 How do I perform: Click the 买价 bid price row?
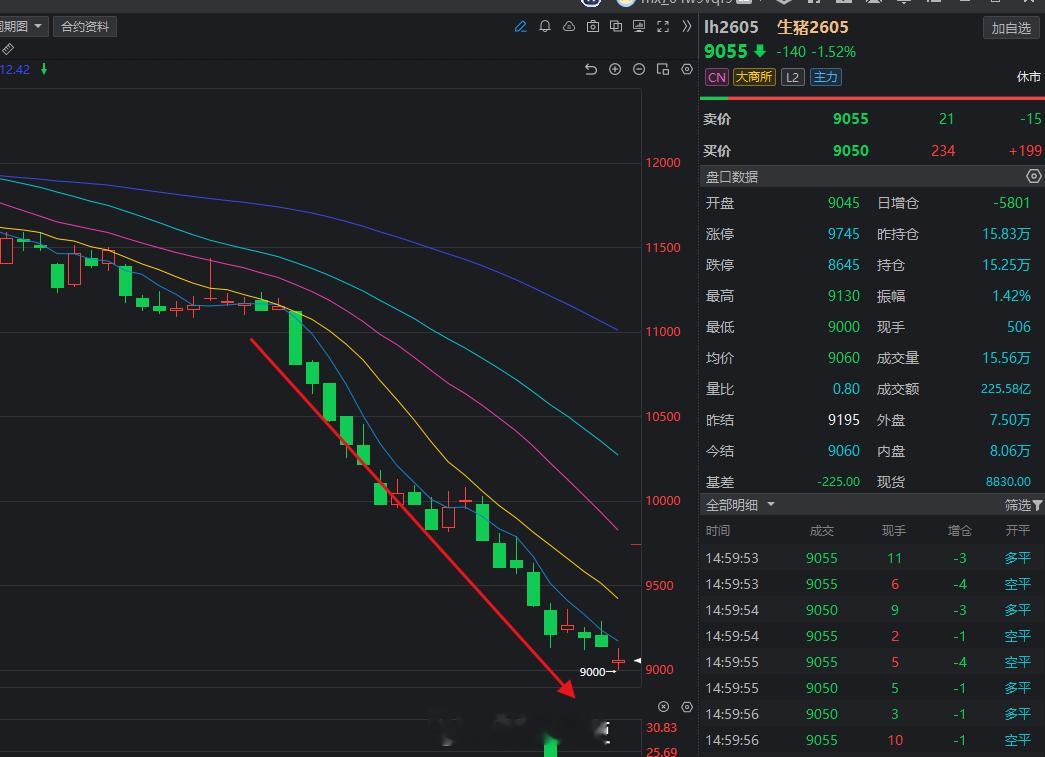pyautogui.click(x=872, y=151)
